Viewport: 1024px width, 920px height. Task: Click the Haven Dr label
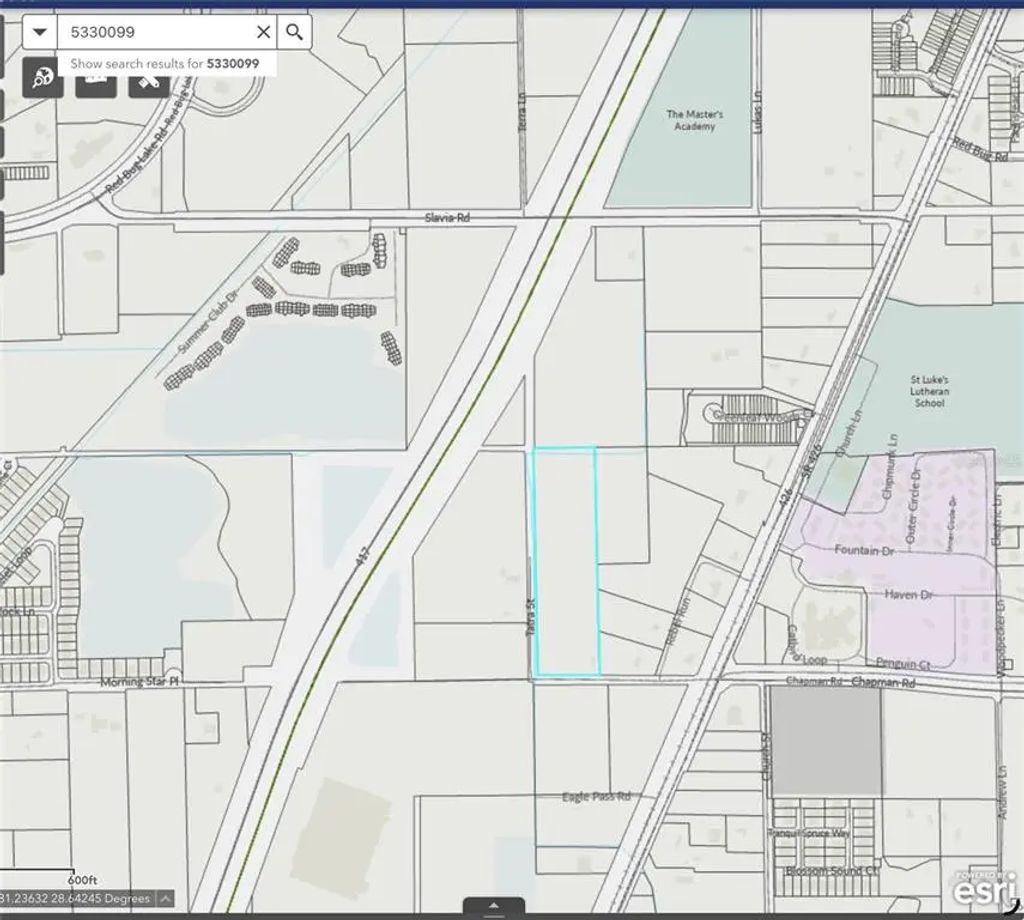pos(908,594)
